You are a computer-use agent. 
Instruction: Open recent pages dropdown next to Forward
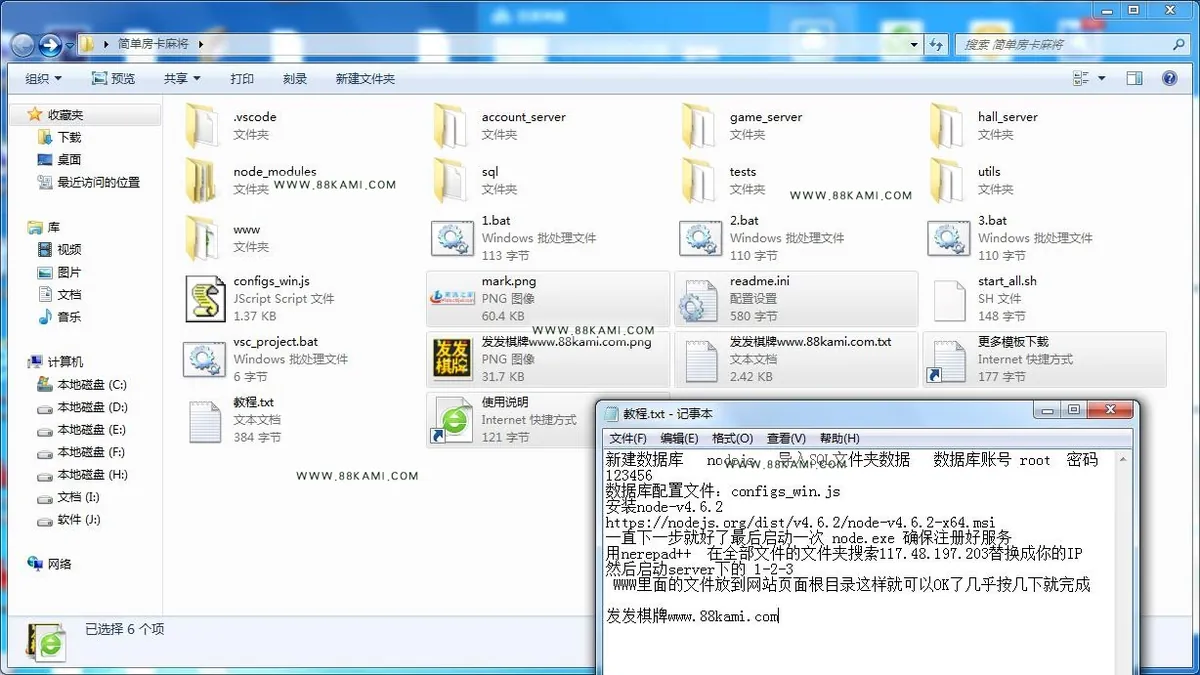69,45
